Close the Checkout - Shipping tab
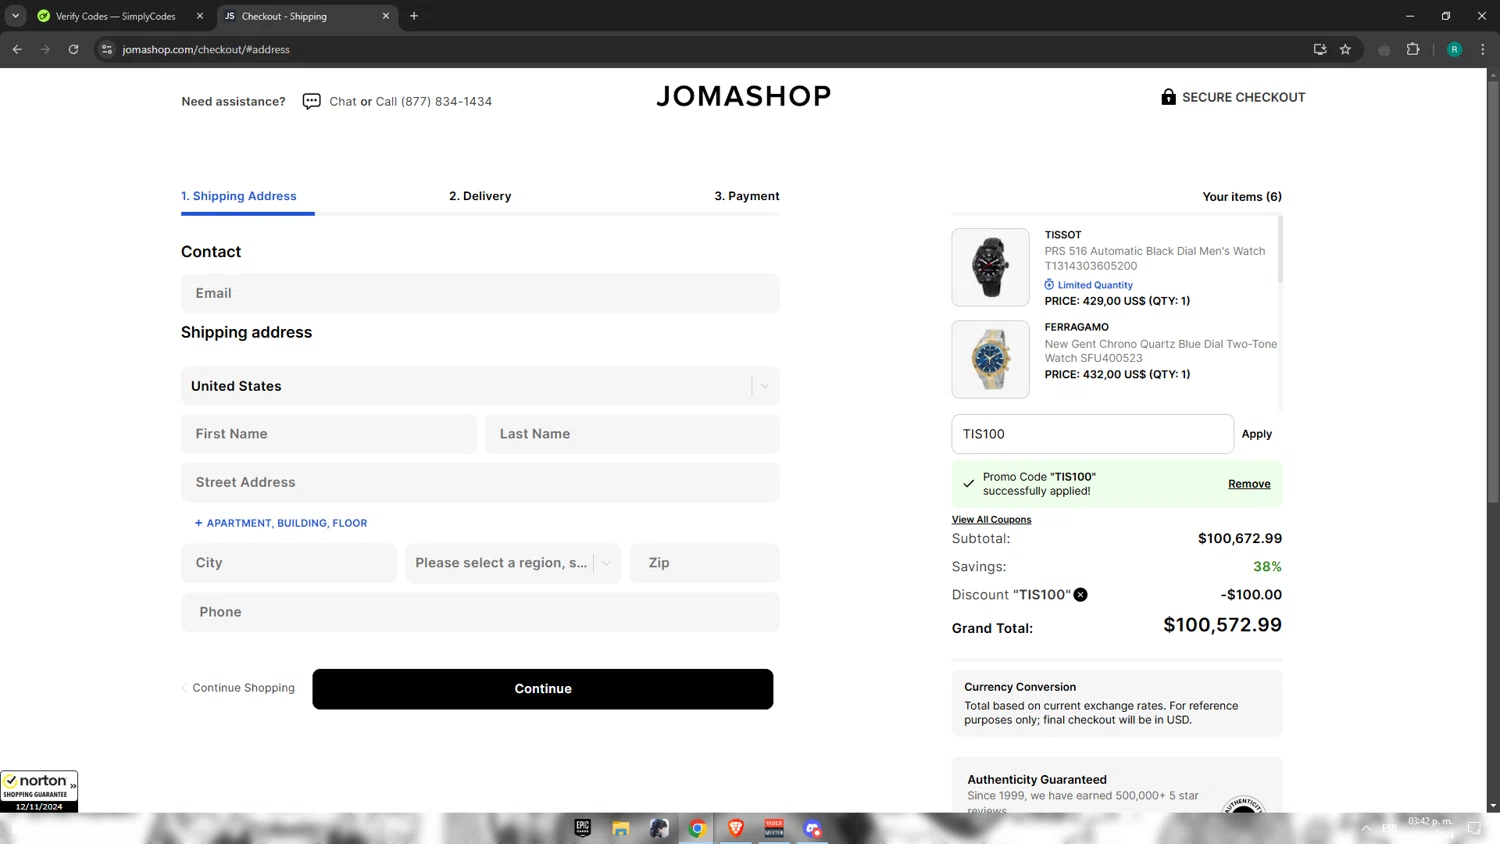This screenshot has height=844, width=1500. (x=386, y=16)
